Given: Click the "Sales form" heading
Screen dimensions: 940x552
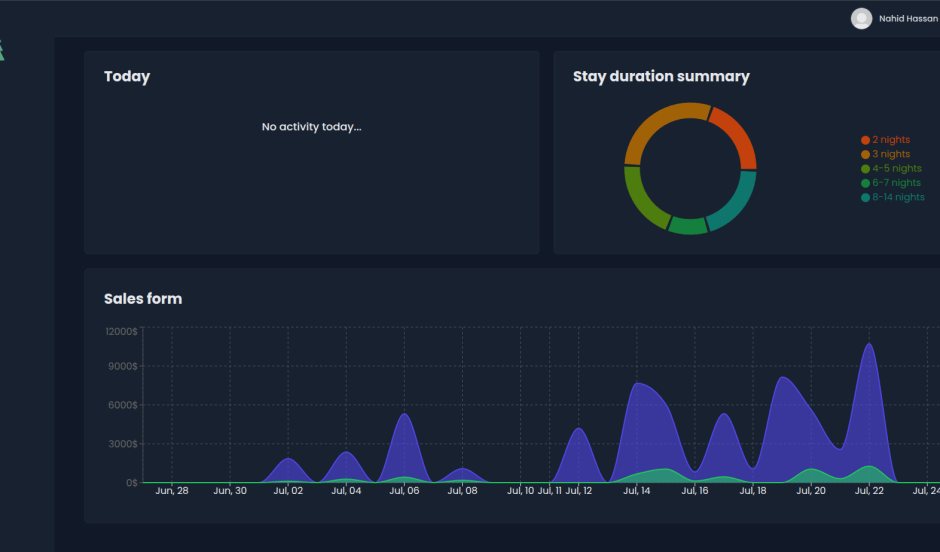Looking at the screenshot, I should pos(143,298).
